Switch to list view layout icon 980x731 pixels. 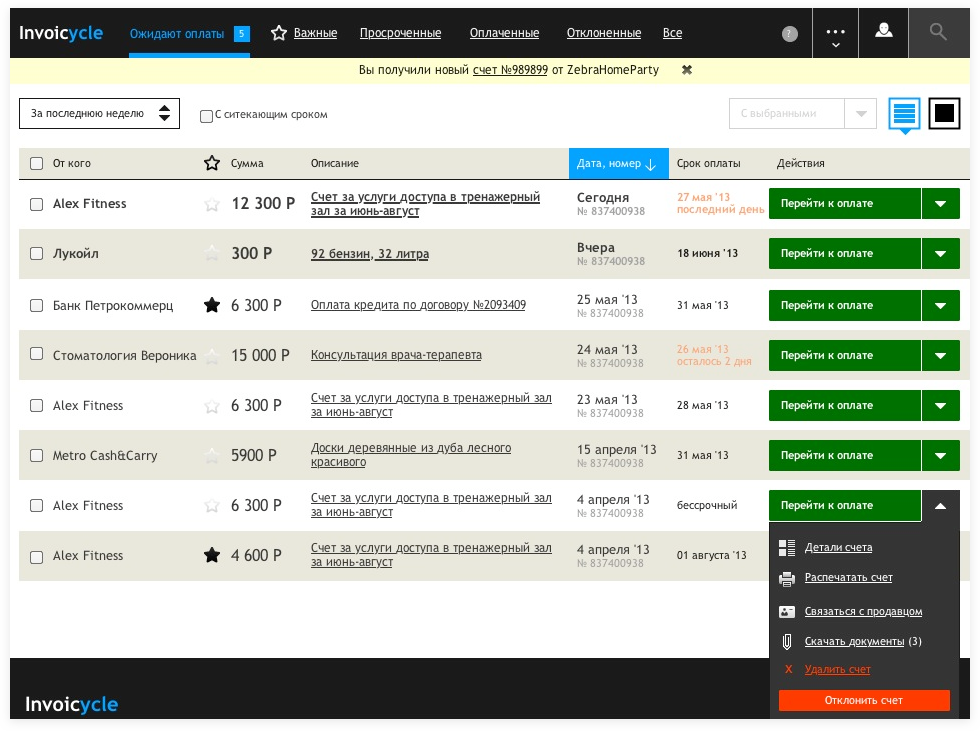click(904, 113)
